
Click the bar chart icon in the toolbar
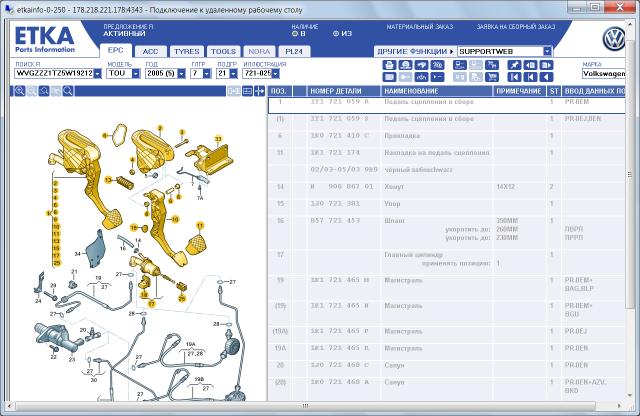tap(421, 77)
